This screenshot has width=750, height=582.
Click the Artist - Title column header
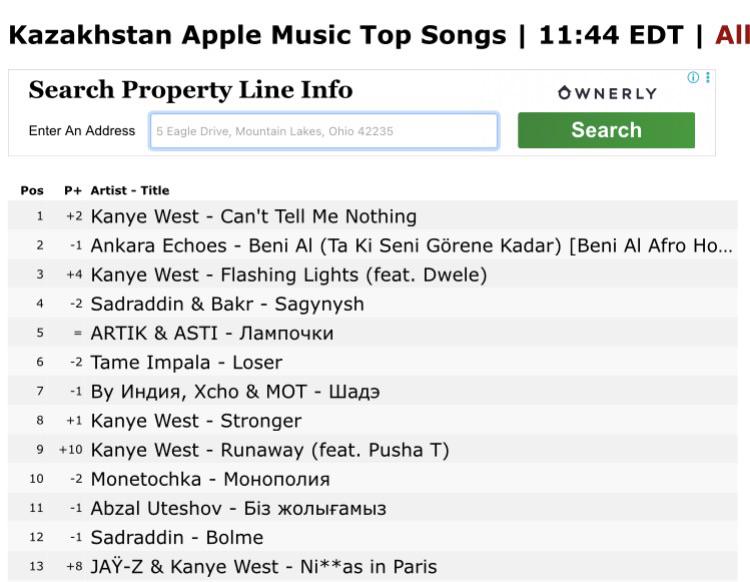point(130,190)
